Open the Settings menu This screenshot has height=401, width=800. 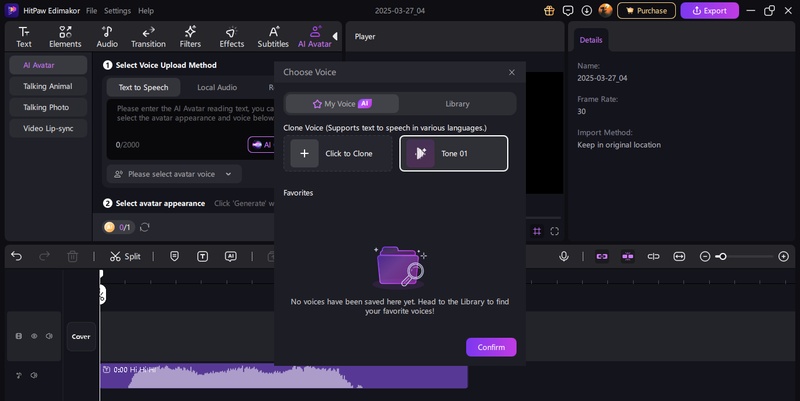[x=117, y=10]
